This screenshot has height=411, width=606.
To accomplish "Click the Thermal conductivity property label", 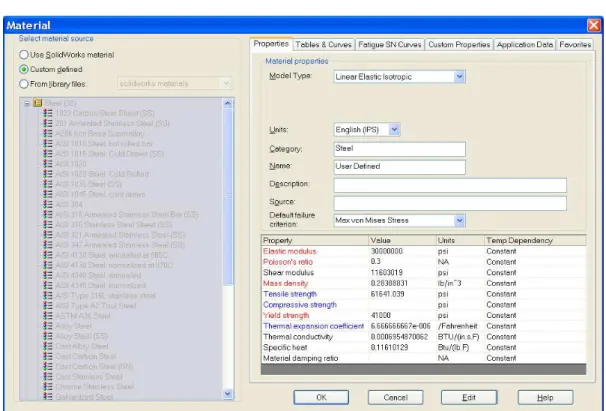I will click(298, 337).
